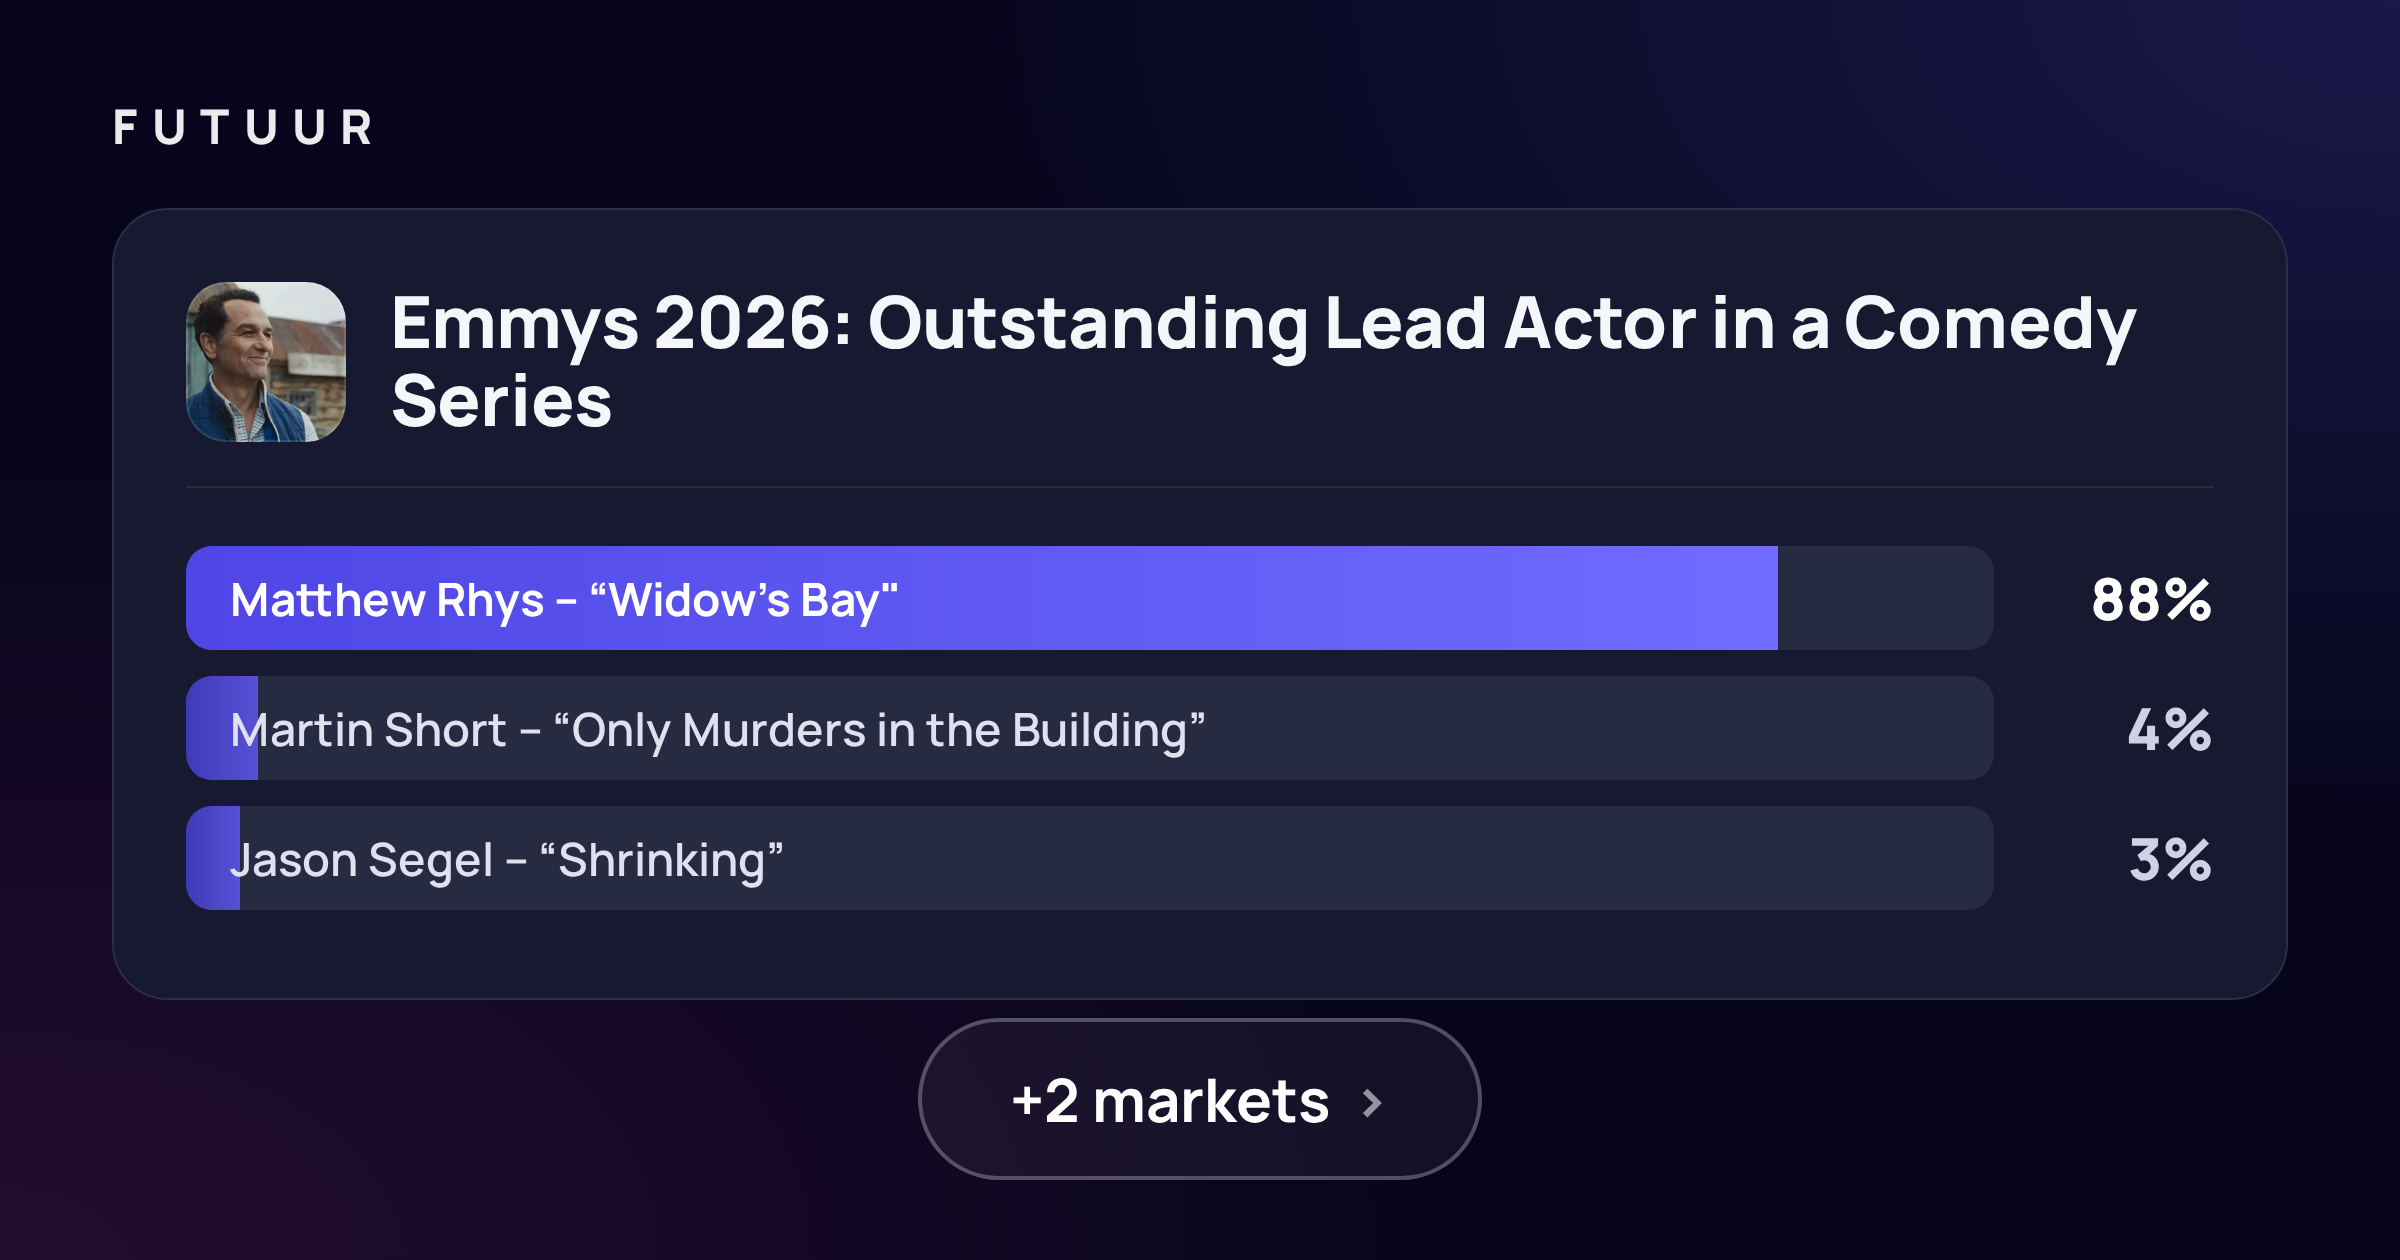Expand more markets via chevron arrow

pos(1373,1103)
